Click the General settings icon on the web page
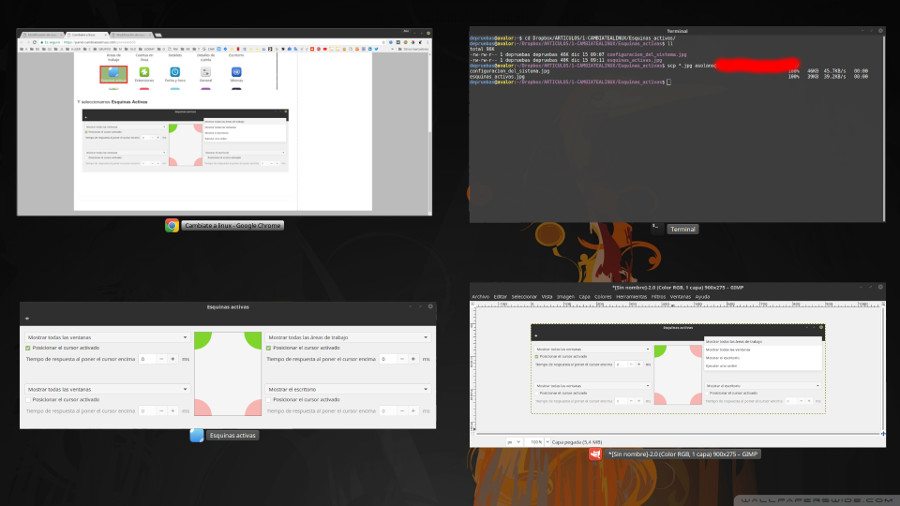 [x=205, y=72]
